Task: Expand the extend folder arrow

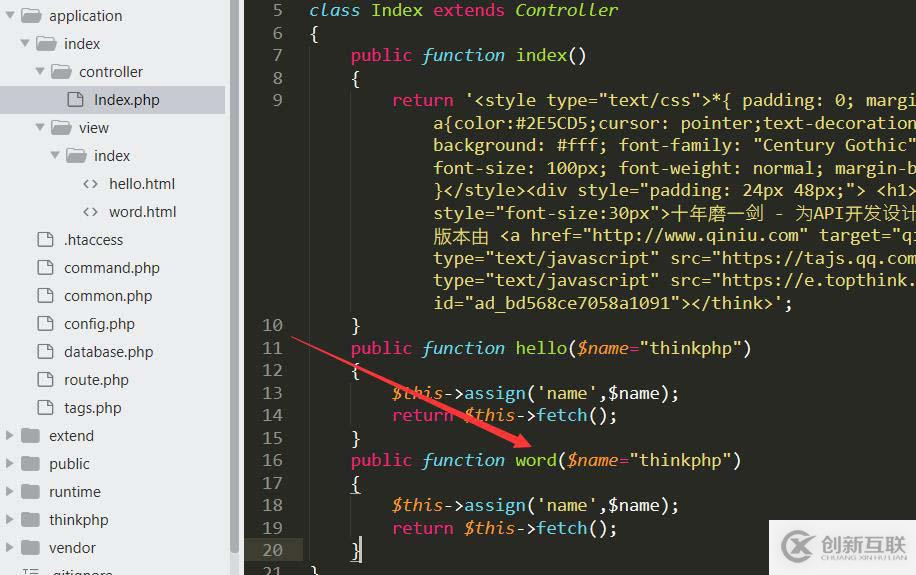Action: tap(9, 435)
